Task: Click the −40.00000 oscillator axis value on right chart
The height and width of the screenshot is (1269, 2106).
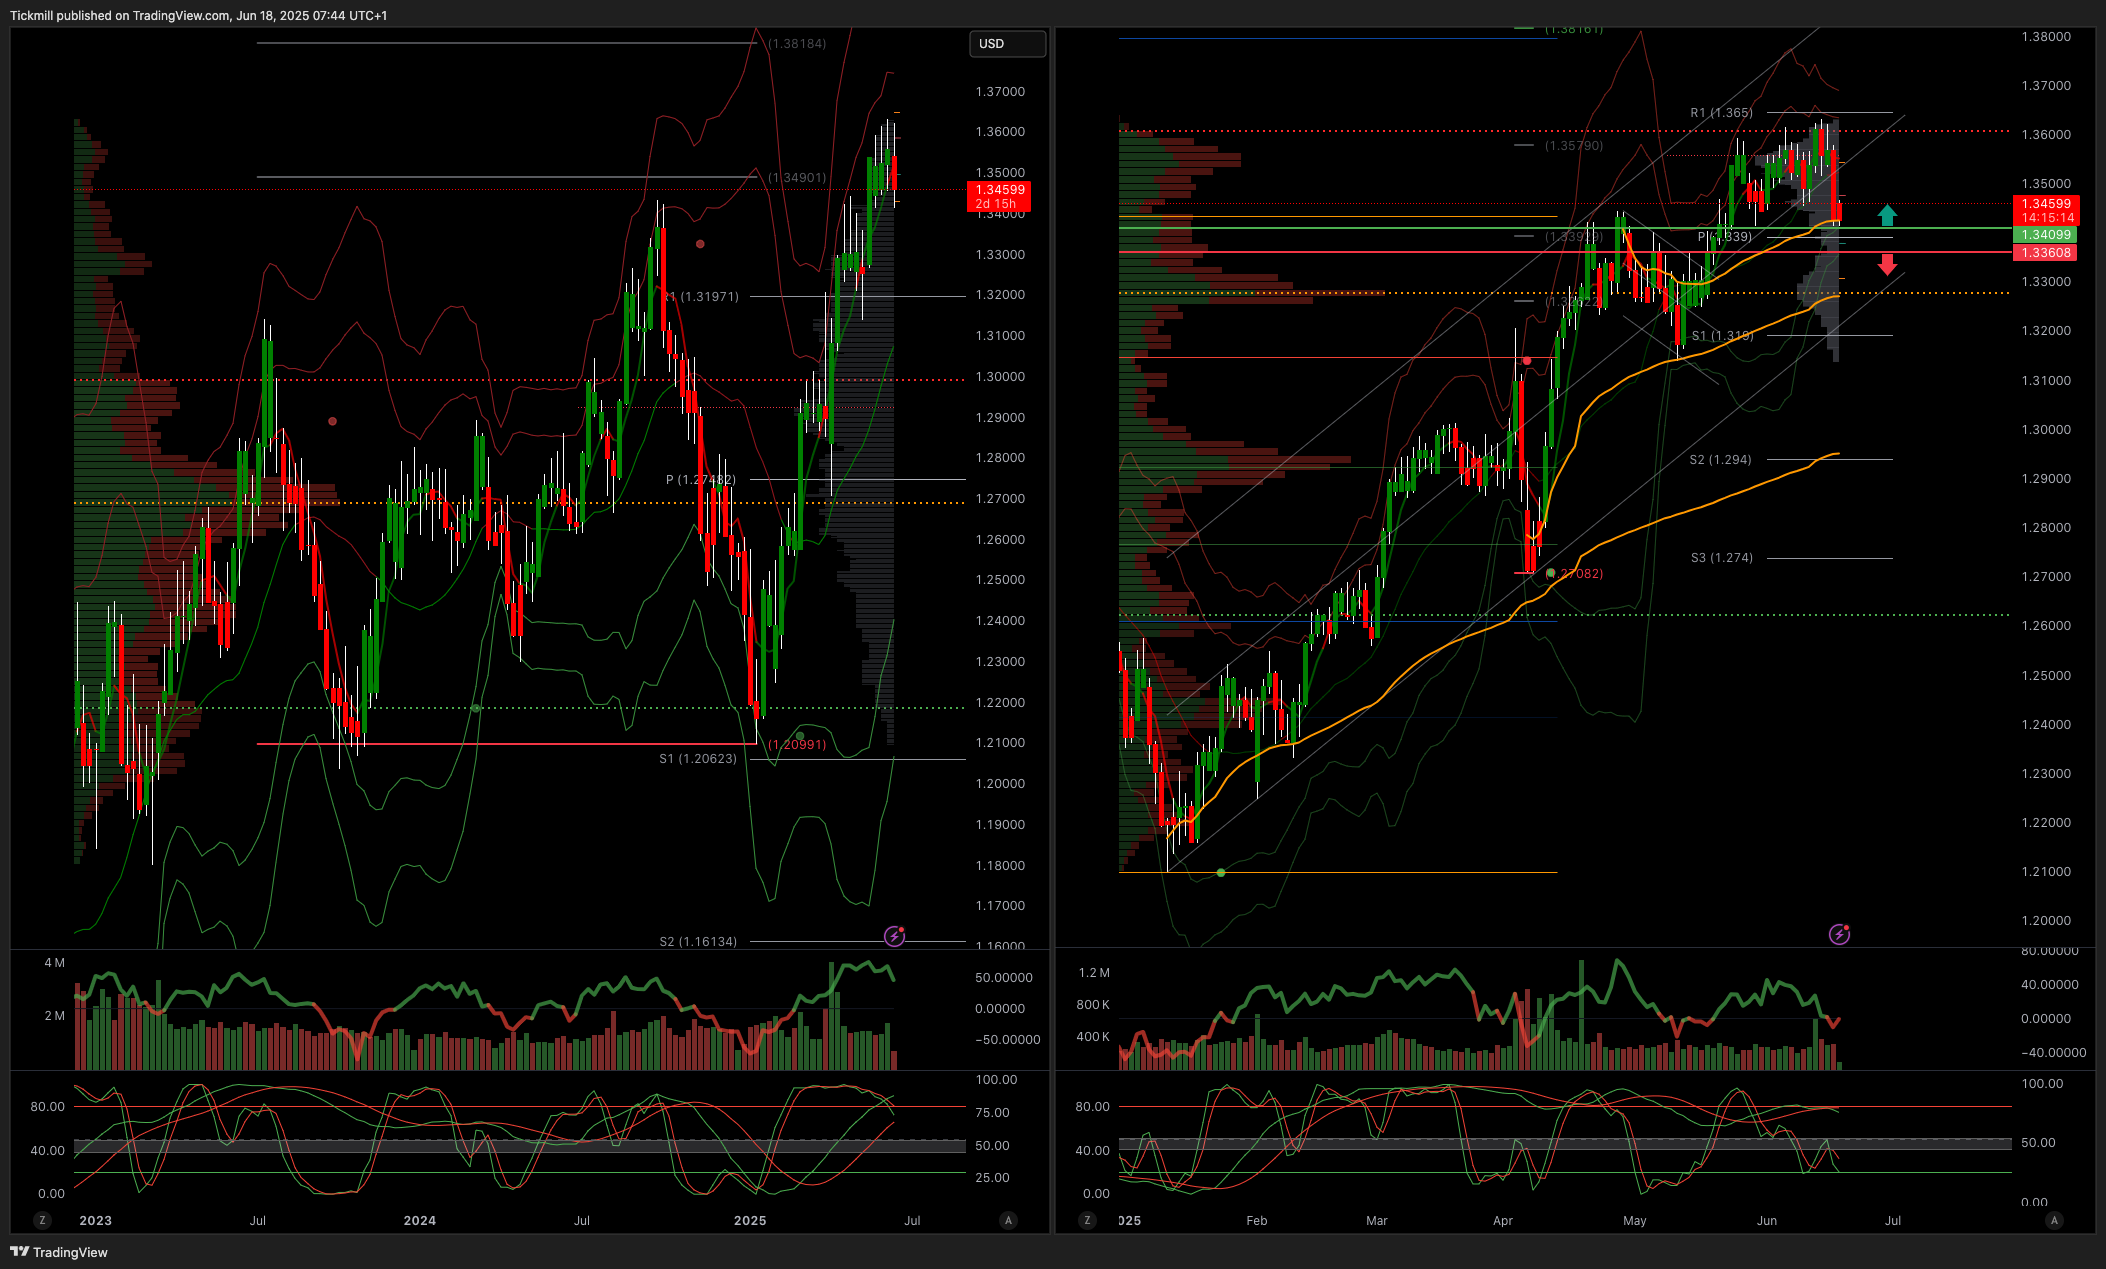Action: click(x=2053, y=1053)
